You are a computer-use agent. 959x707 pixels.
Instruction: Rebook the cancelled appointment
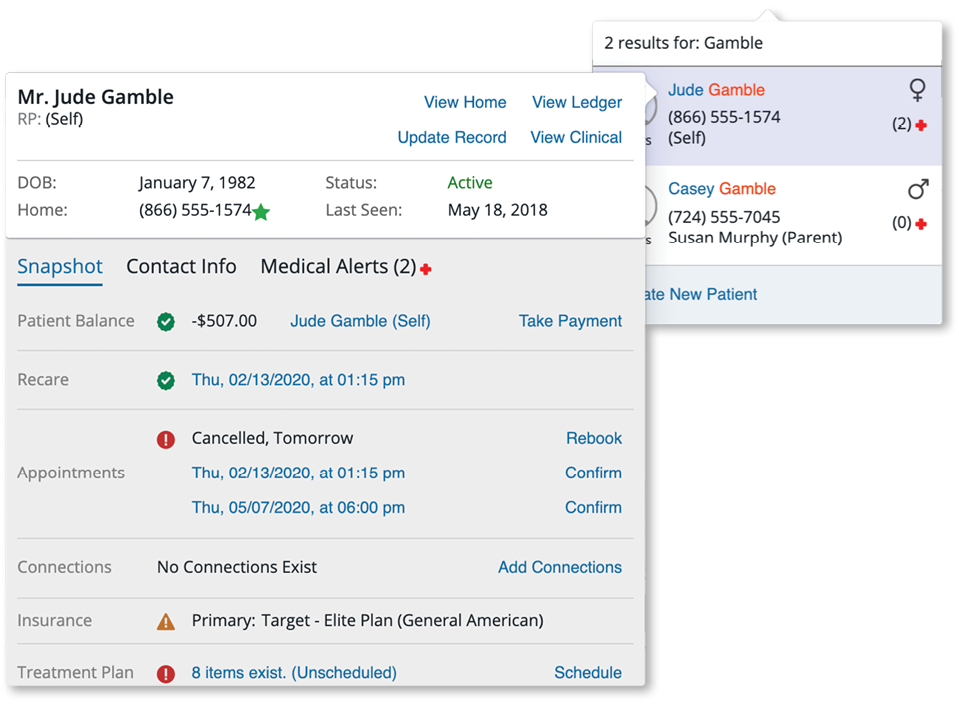coord(594,438)
